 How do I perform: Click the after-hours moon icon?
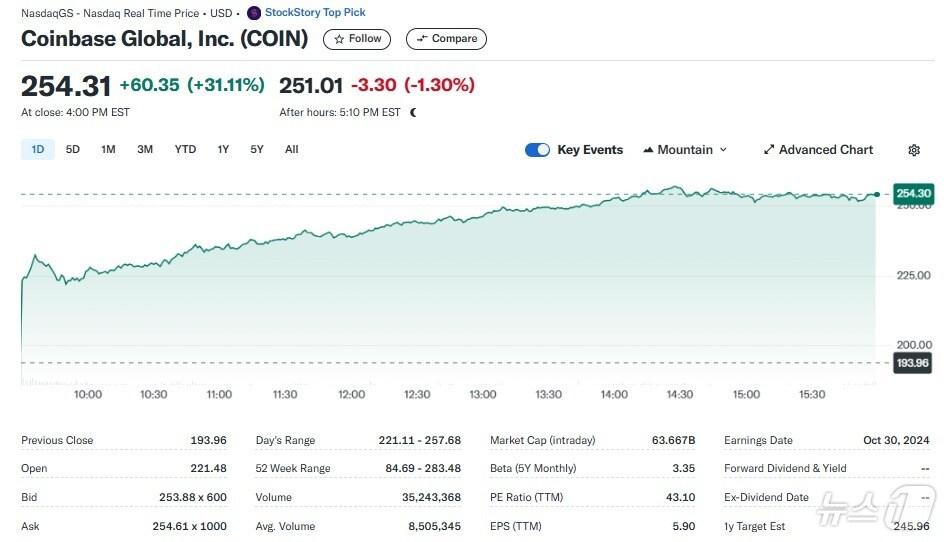click(x=413, y=113)
